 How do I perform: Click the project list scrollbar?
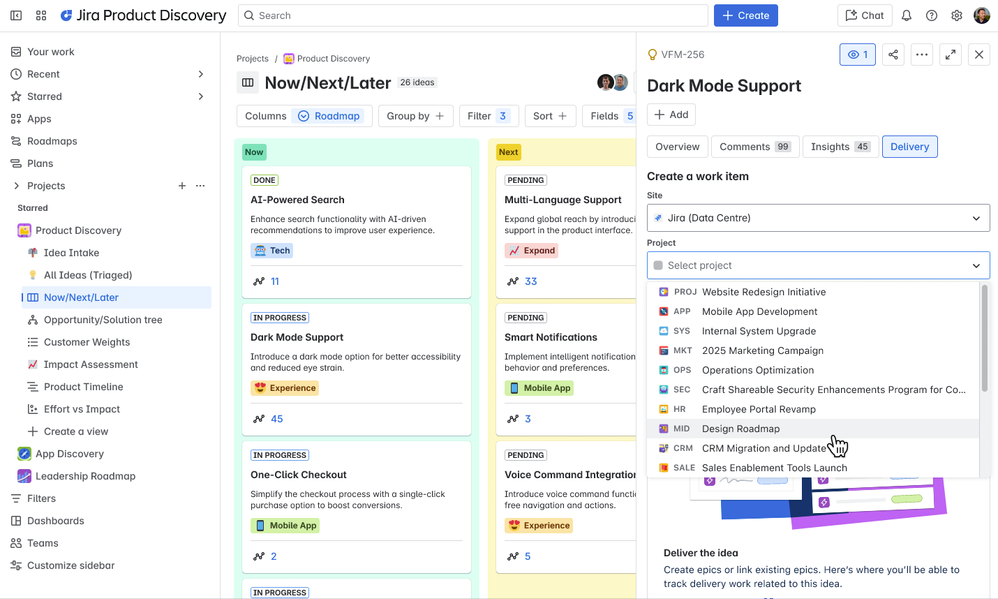point(985,339)
